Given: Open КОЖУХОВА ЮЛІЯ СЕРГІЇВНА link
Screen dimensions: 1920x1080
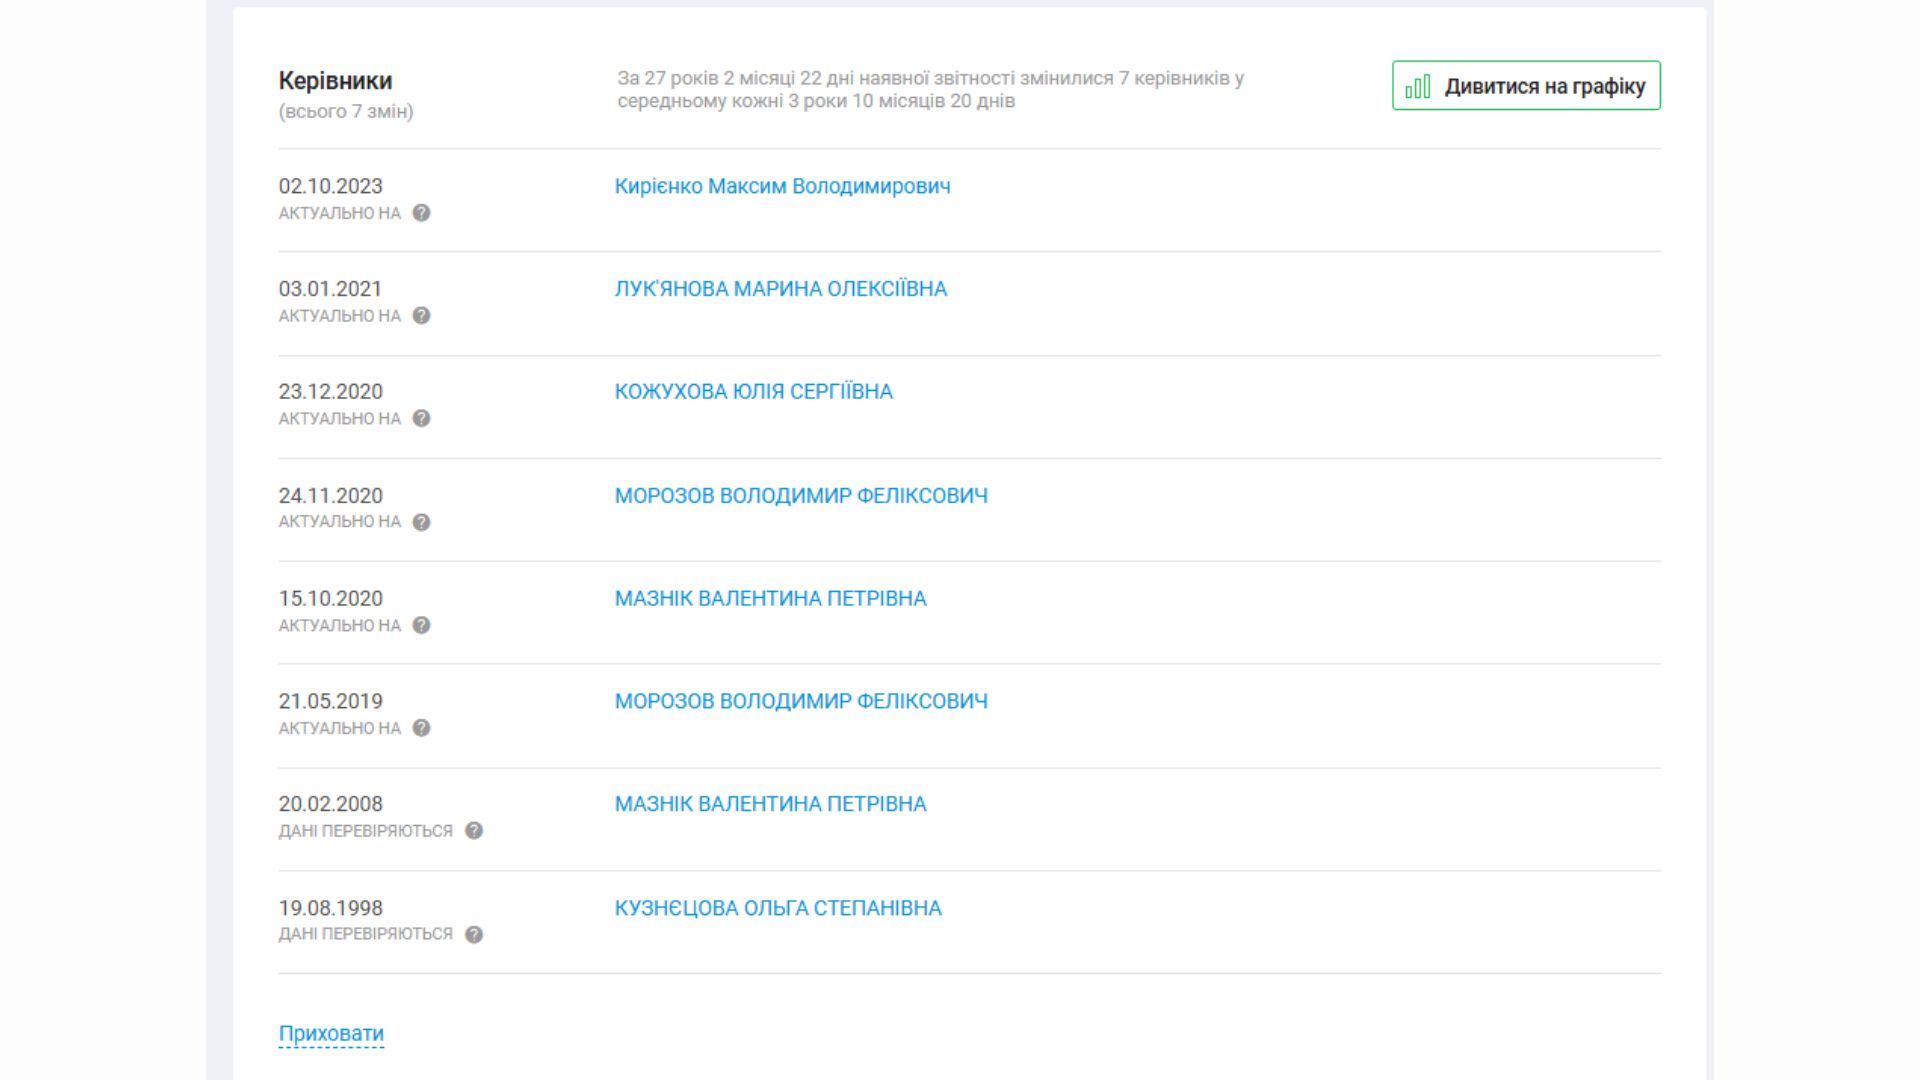Looking at the screenshot, I should 753,392.
